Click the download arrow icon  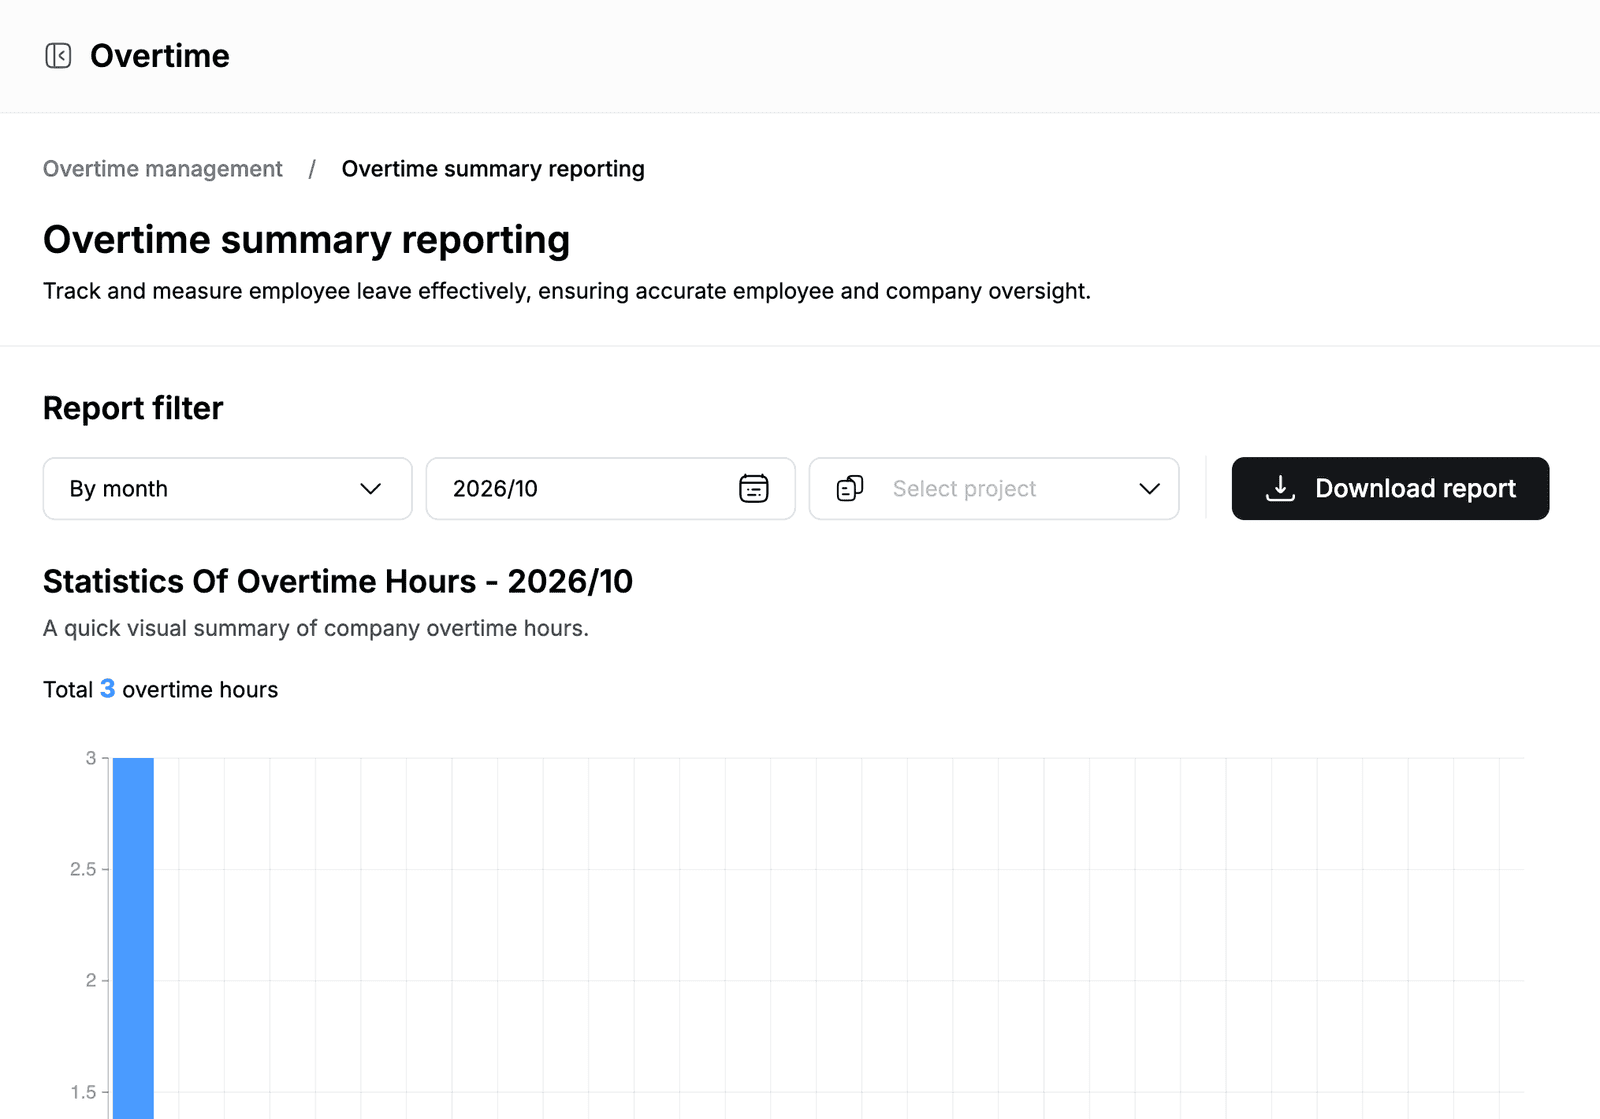coord(1280,488)
